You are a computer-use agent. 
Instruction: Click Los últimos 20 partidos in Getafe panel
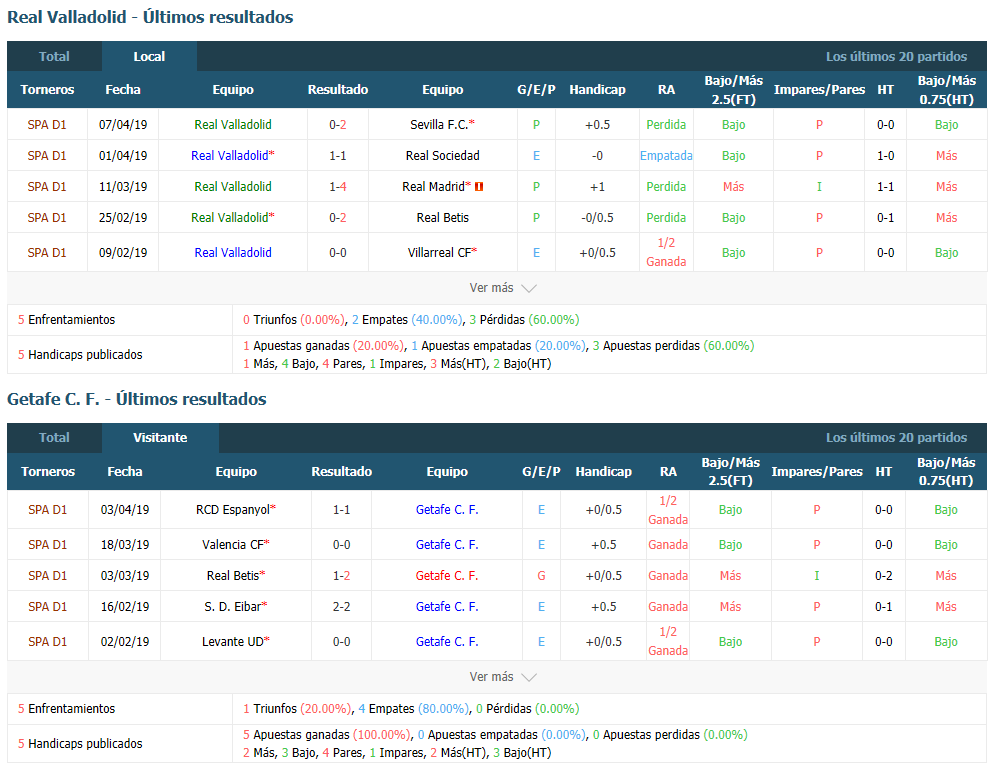(x=896, y=438)
